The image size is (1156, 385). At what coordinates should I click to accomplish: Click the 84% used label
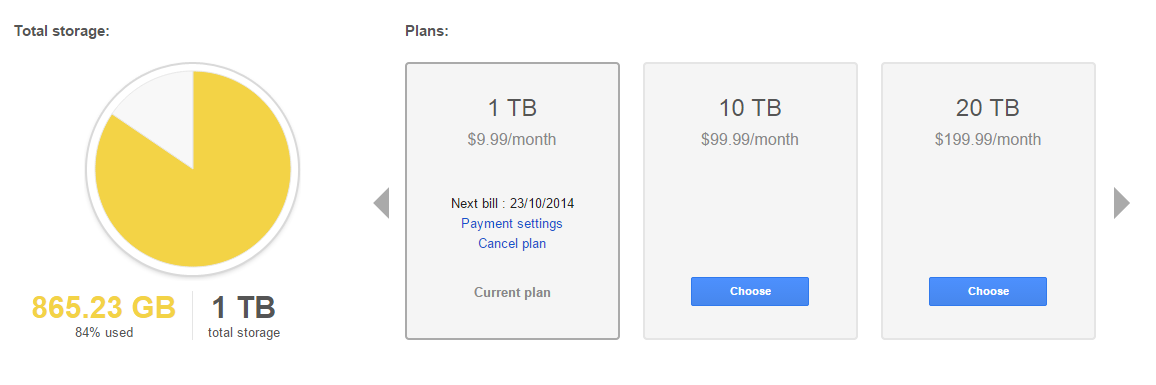[104, 333]
